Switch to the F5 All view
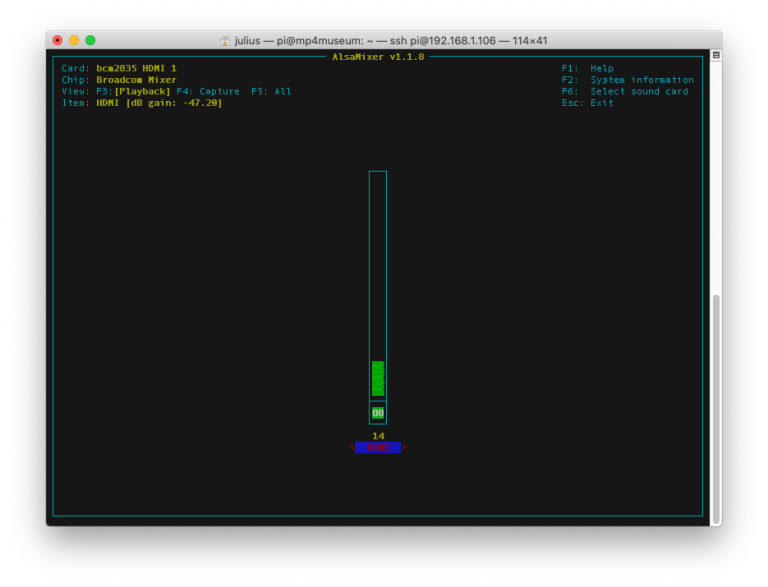Image resolution: width=768 pixels, height=587 pixels. pos(271,91)
